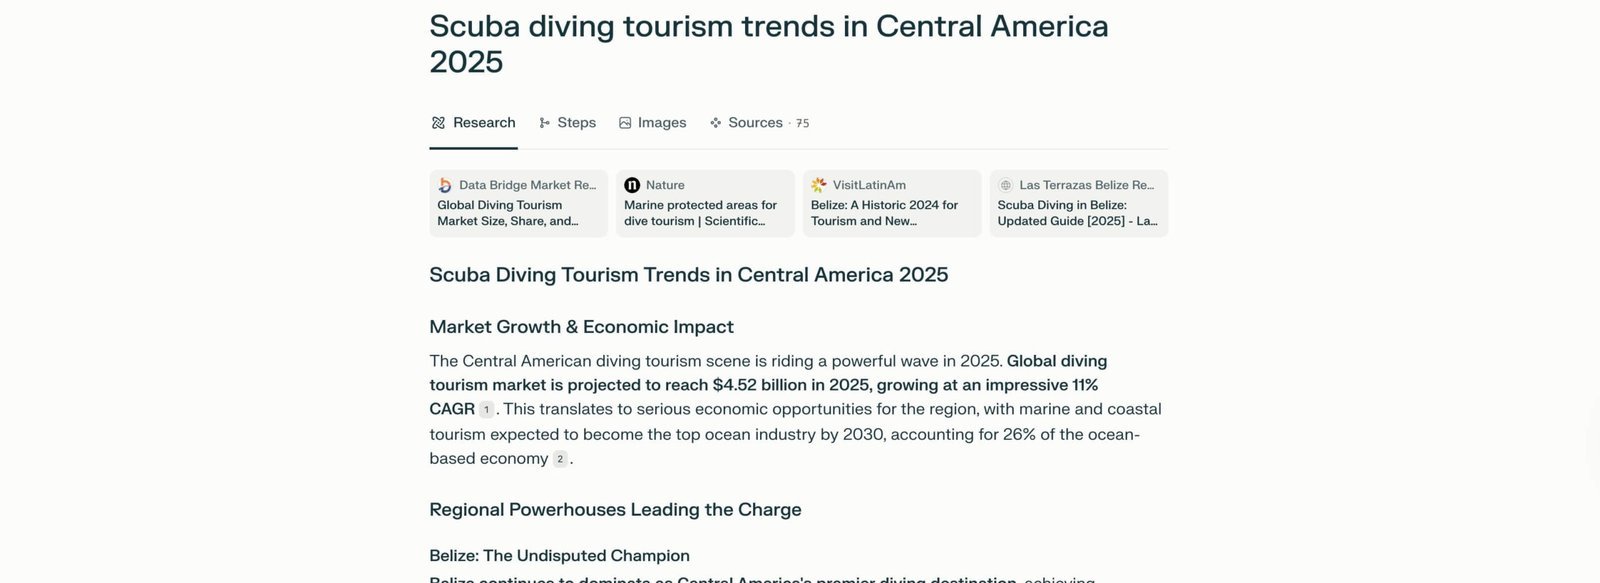Click the page title 'Scuba diving tourism trends in Central America 2025'

pos(769,44)
